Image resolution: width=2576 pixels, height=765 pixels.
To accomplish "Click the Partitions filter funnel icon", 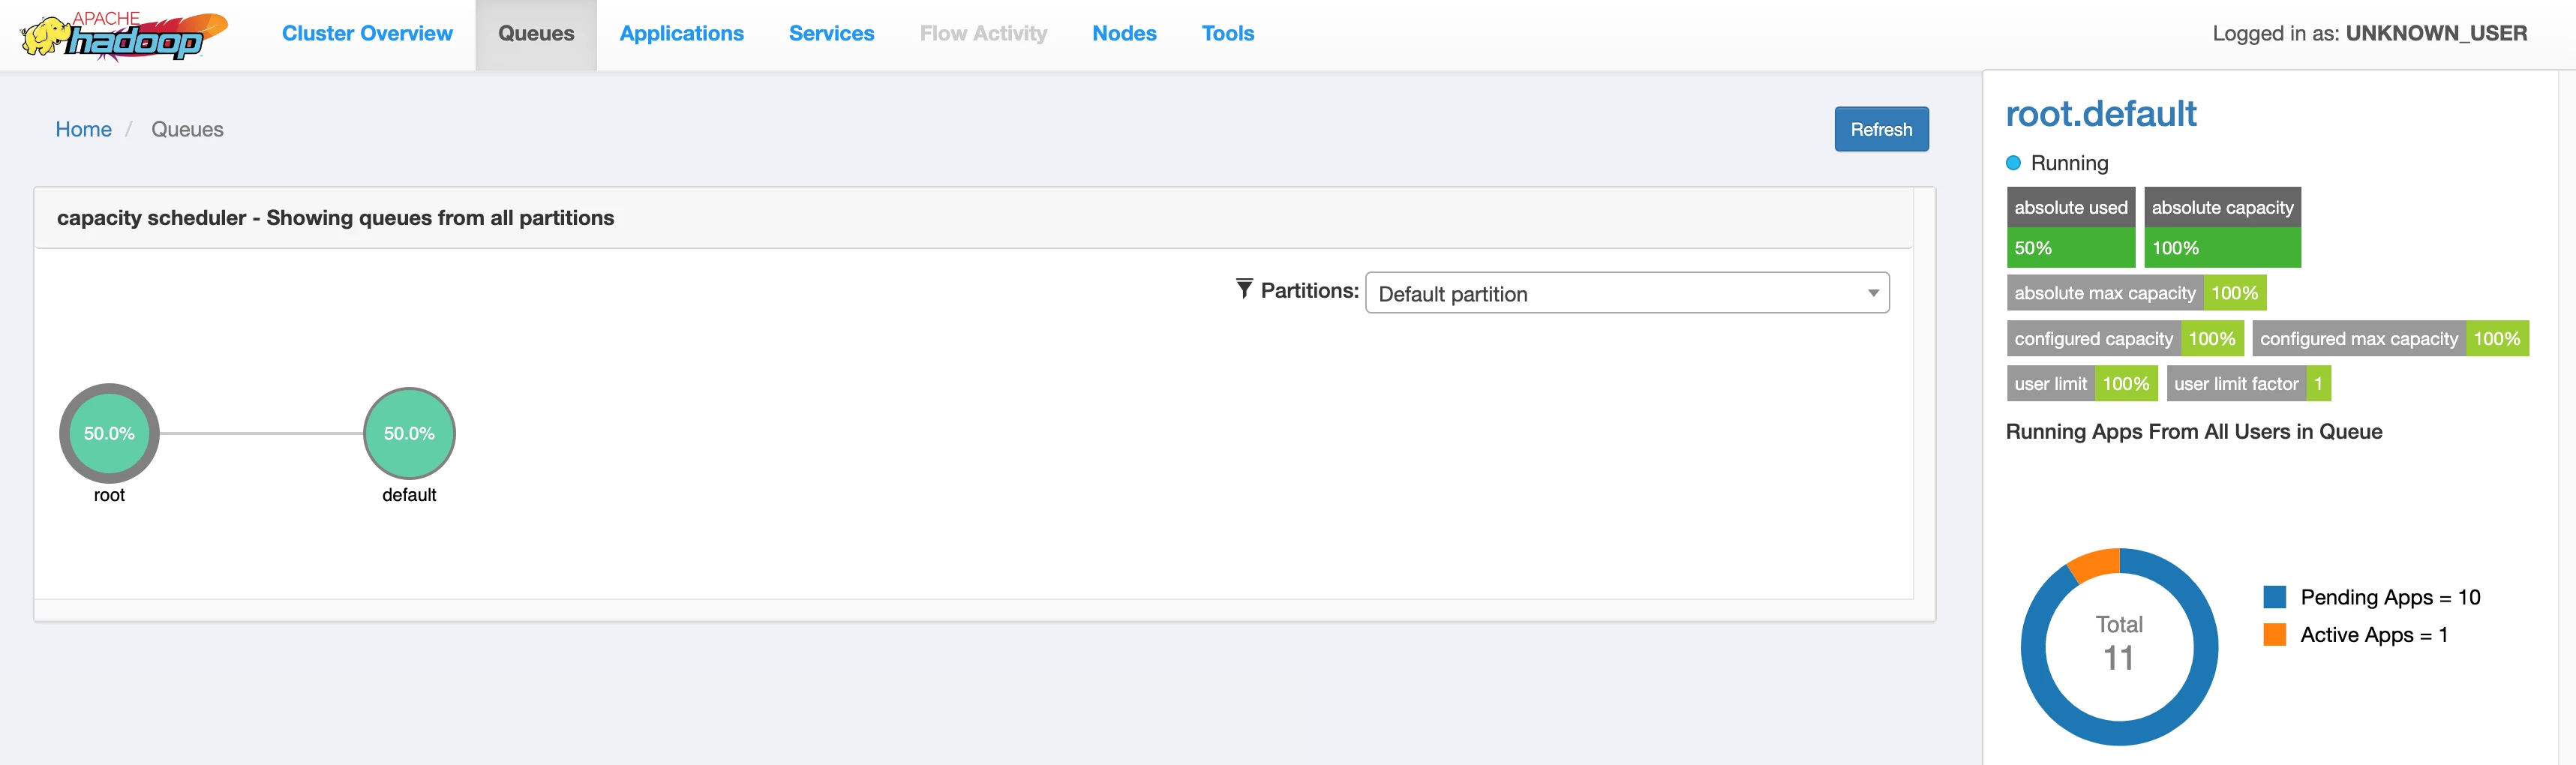I will pos(1244,289).
